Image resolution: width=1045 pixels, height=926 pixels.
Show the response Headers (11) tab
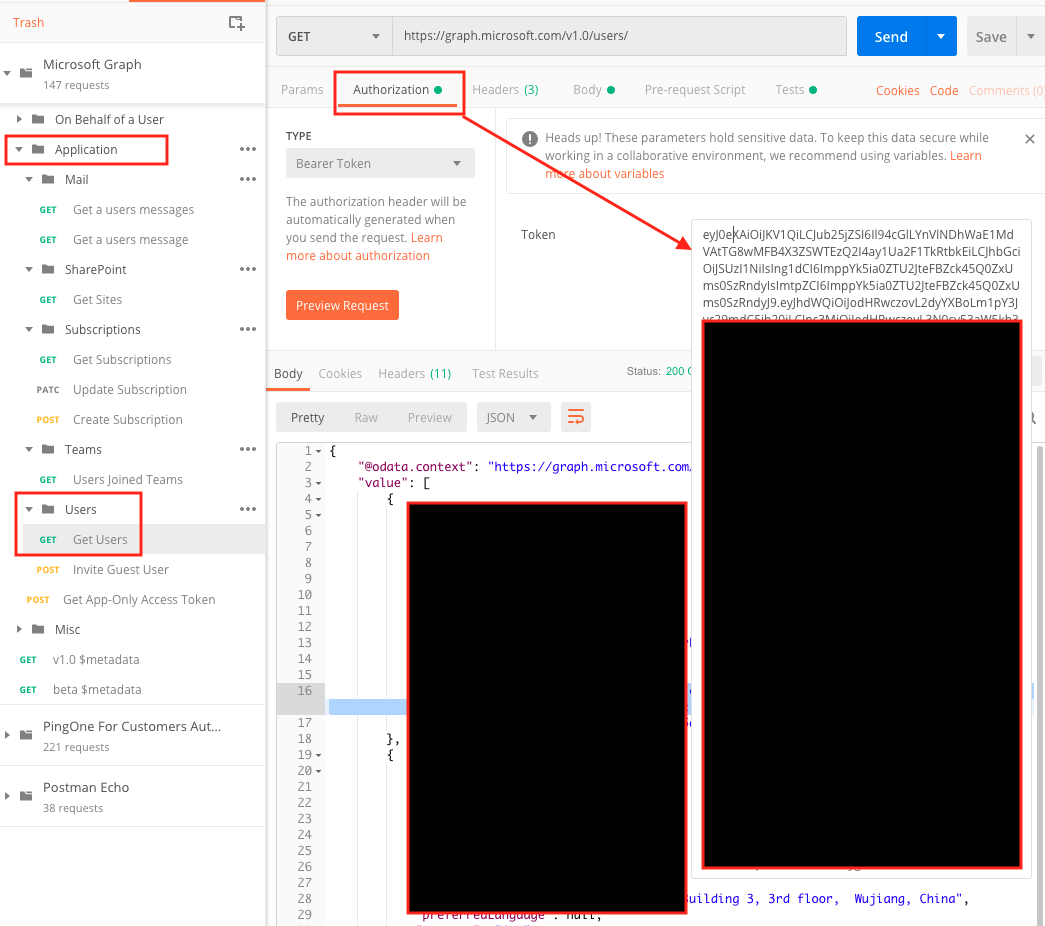click(415, 373)
